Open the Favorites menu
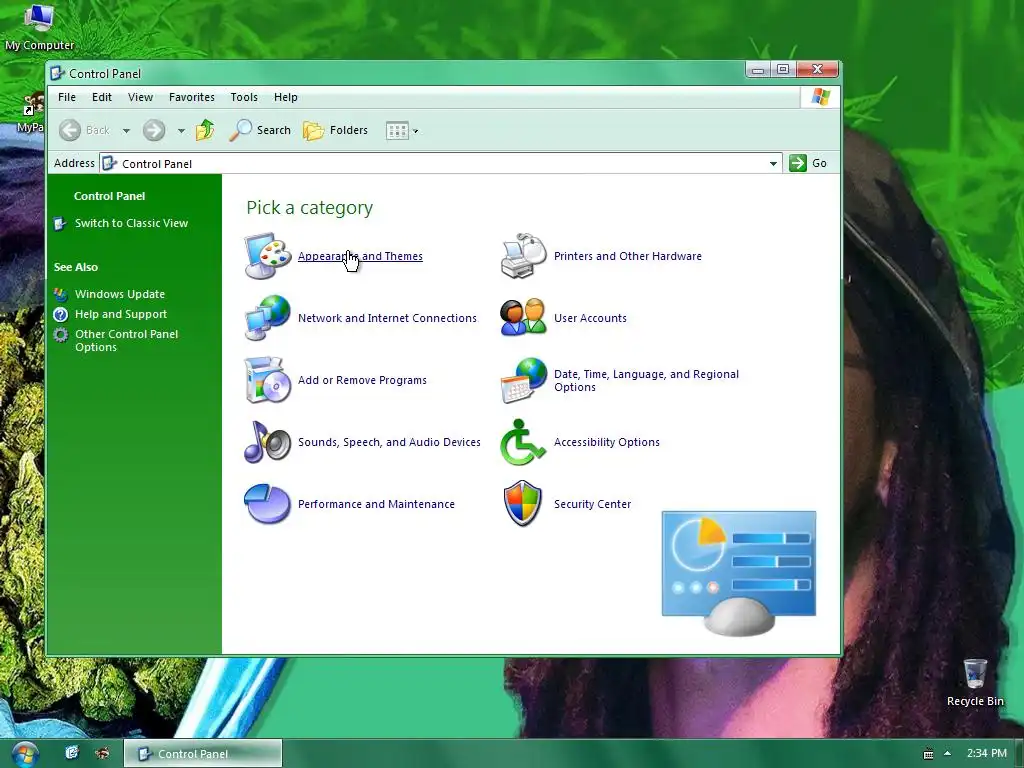 pyautogui.click(x=192, y=97)
